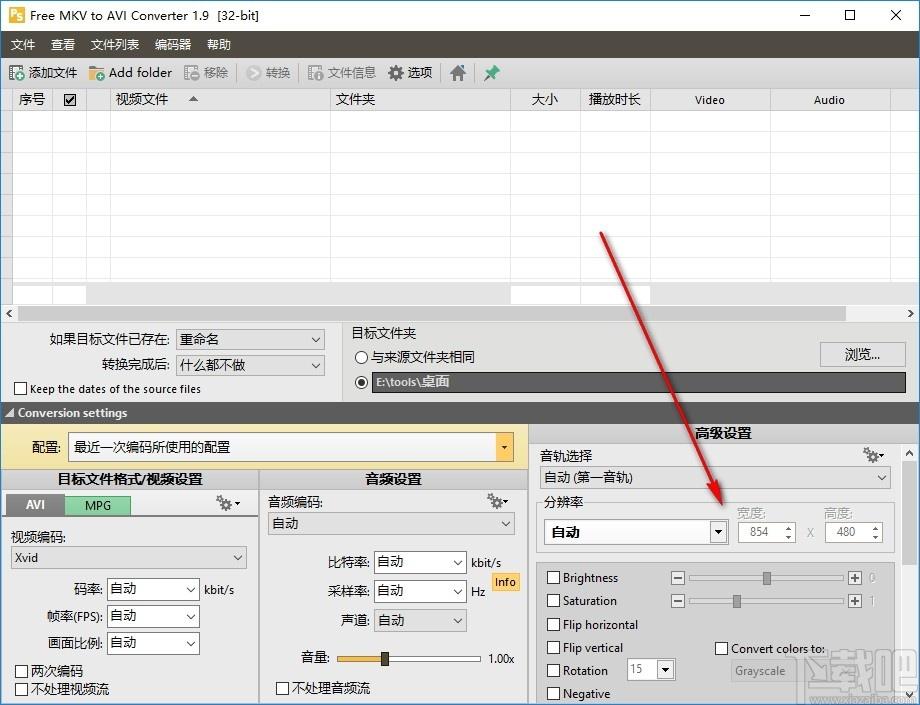Open 采样率 dropdown
The width and height of the screenshot is (920, 705).
(x=420, y=591)
